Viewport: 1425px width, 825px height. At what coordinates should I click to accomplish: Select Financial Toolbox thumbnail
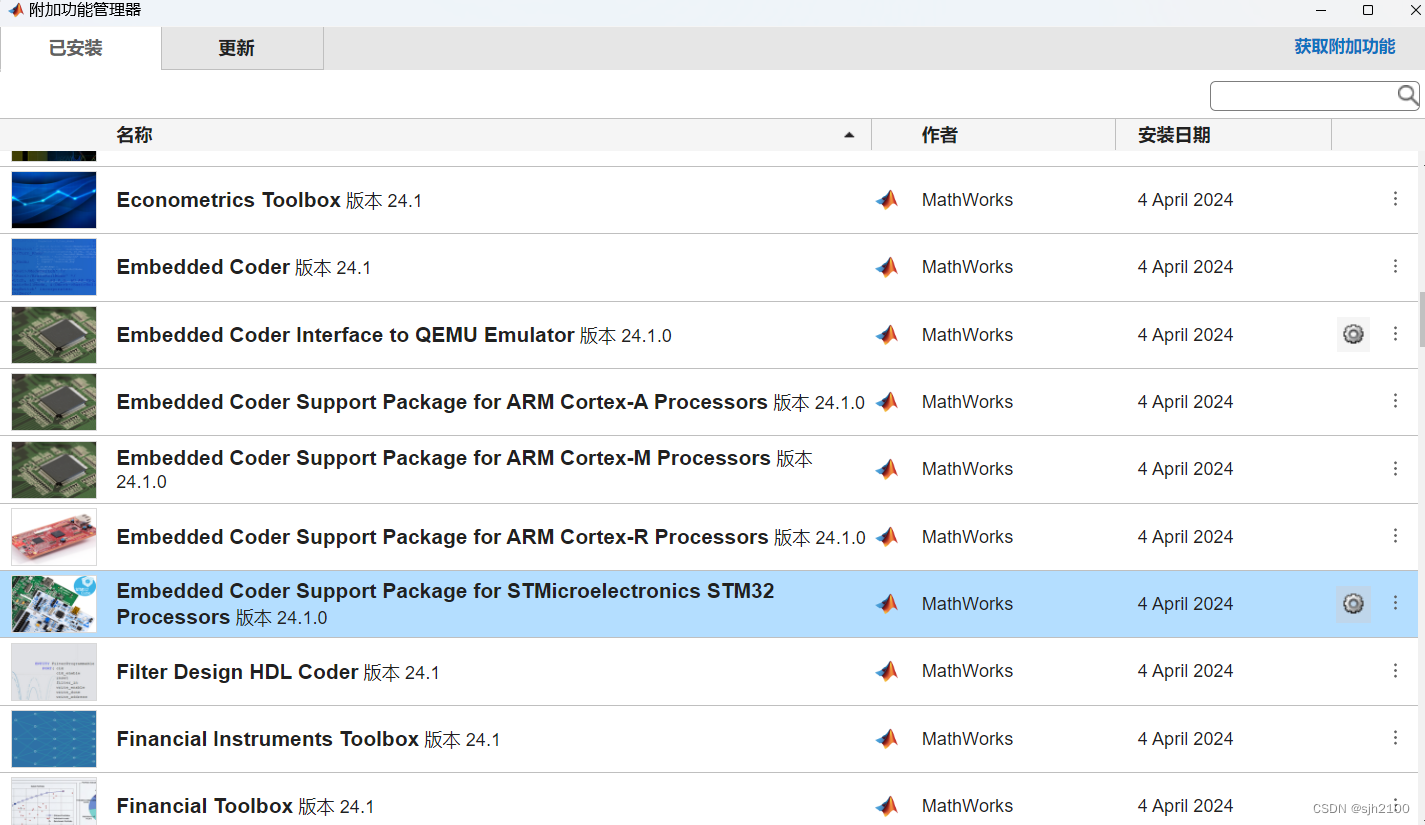click(54, 802)
